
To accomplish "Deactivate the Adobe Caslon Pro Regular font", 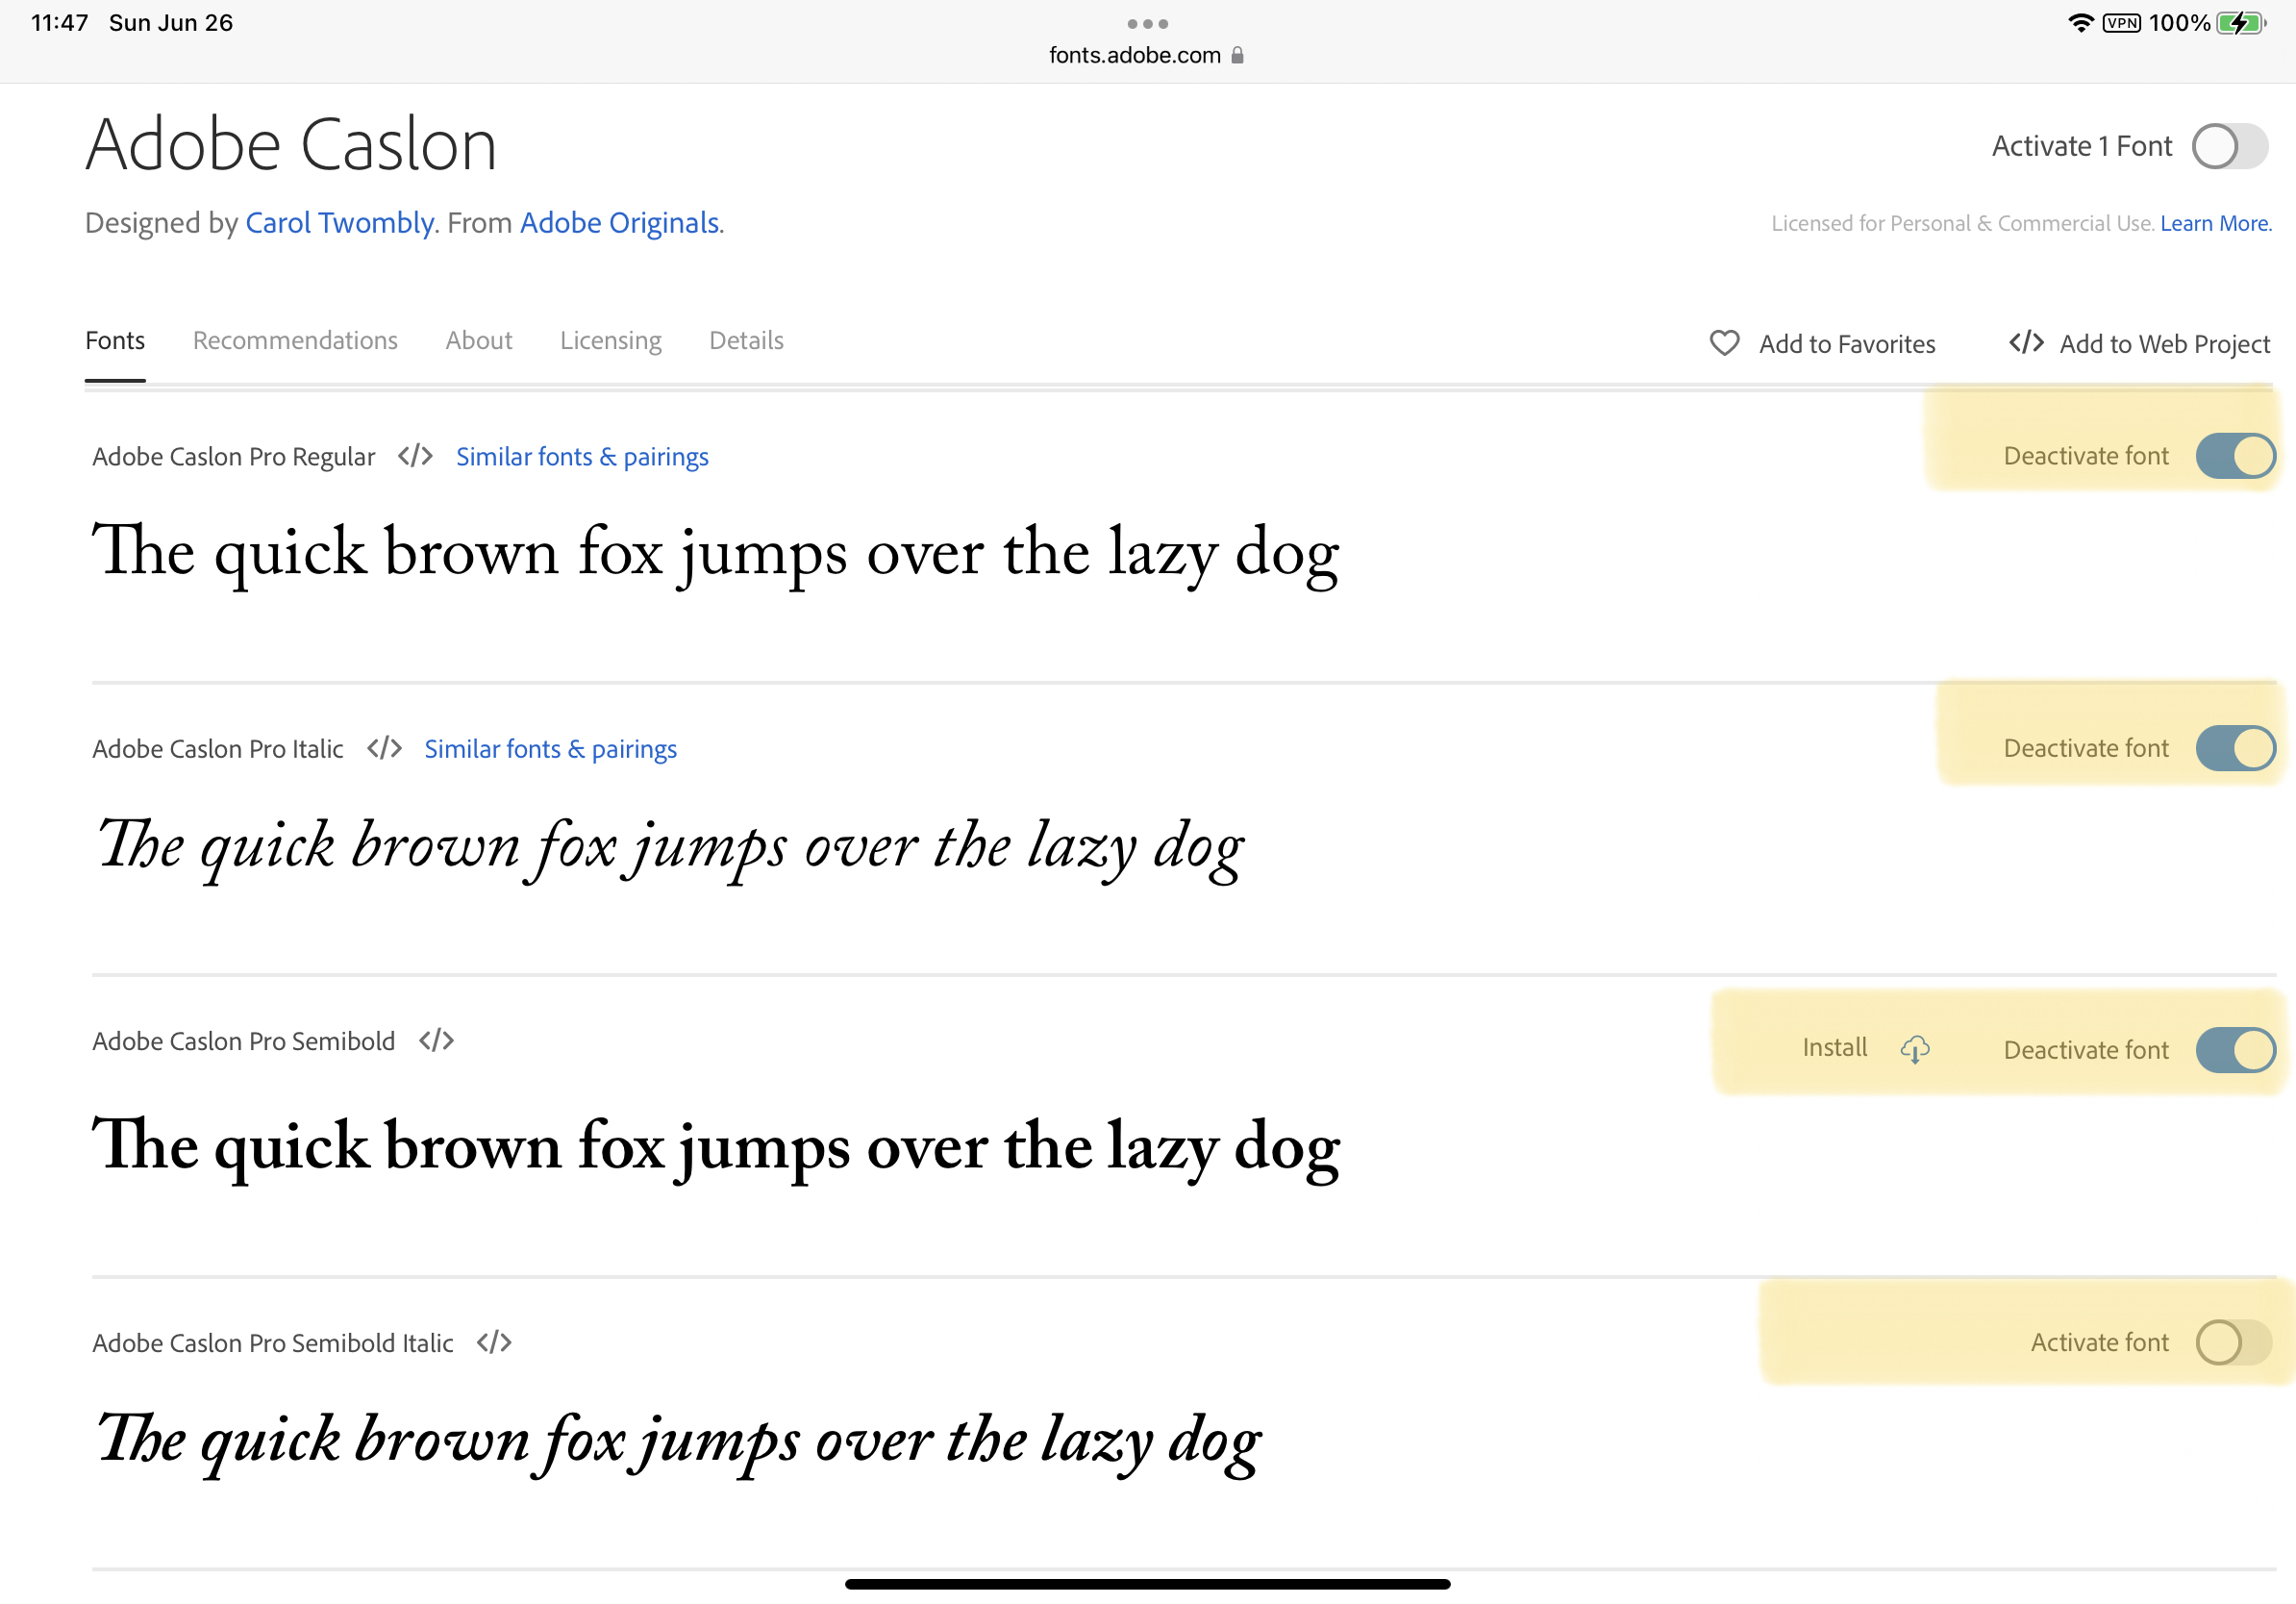I will [x=2235, y=456].
